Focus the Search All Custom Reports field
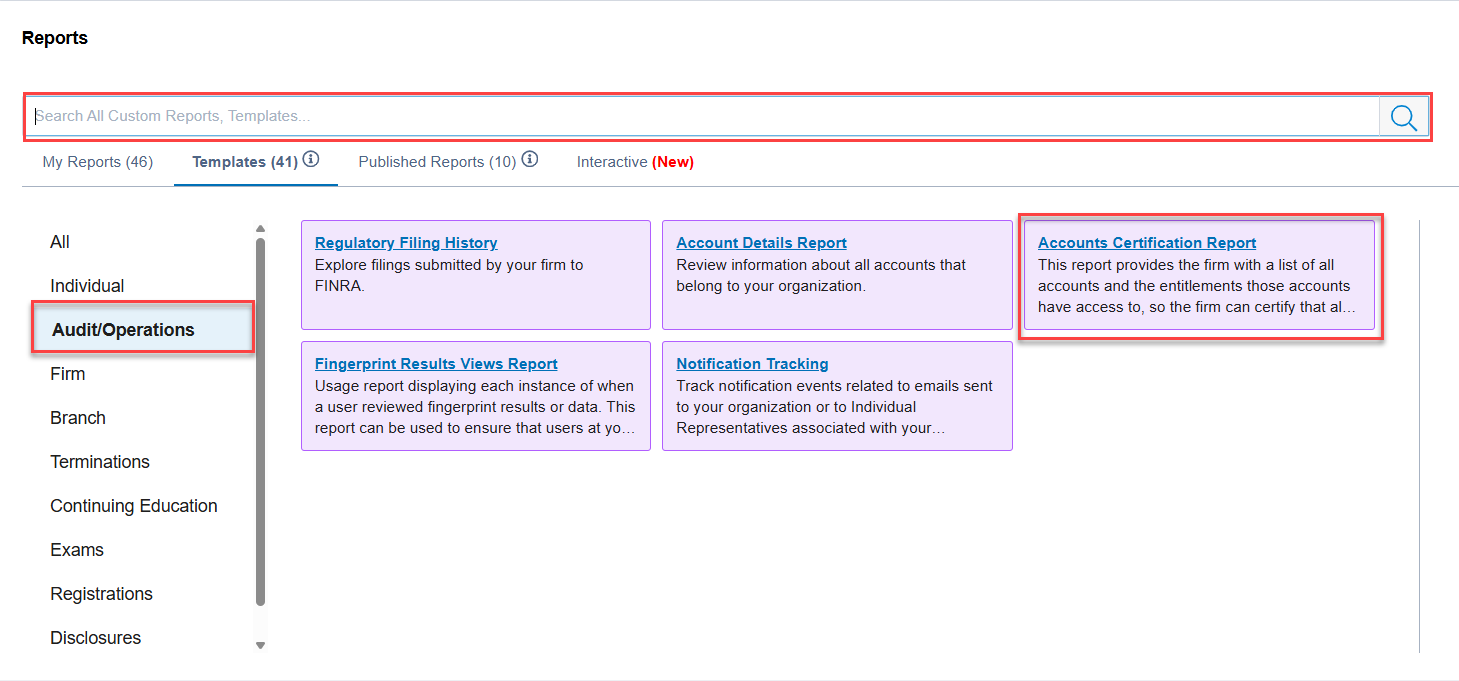1459x681 pixels. point(703,116)
